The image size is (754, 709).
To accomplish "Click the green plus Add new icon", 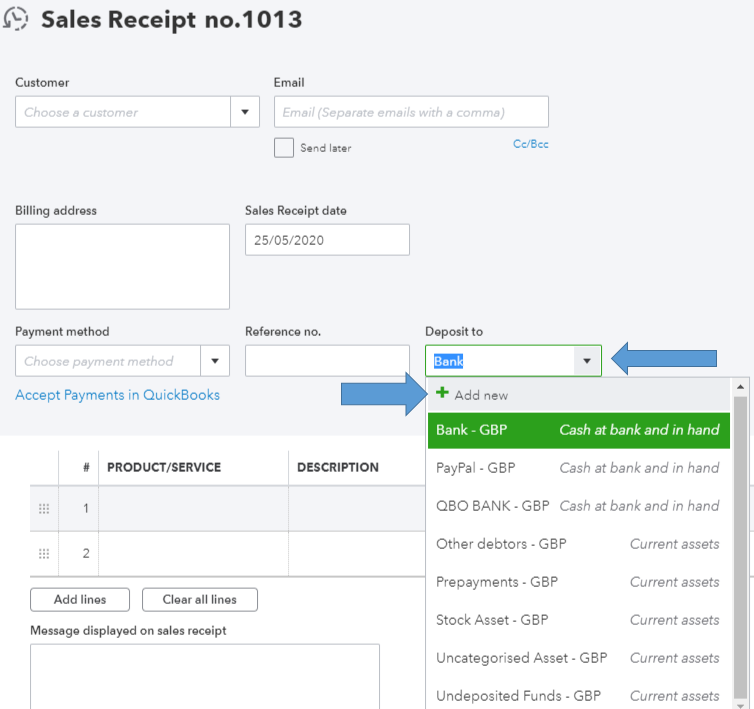I will pyautogui.click(x=443, y=394).
